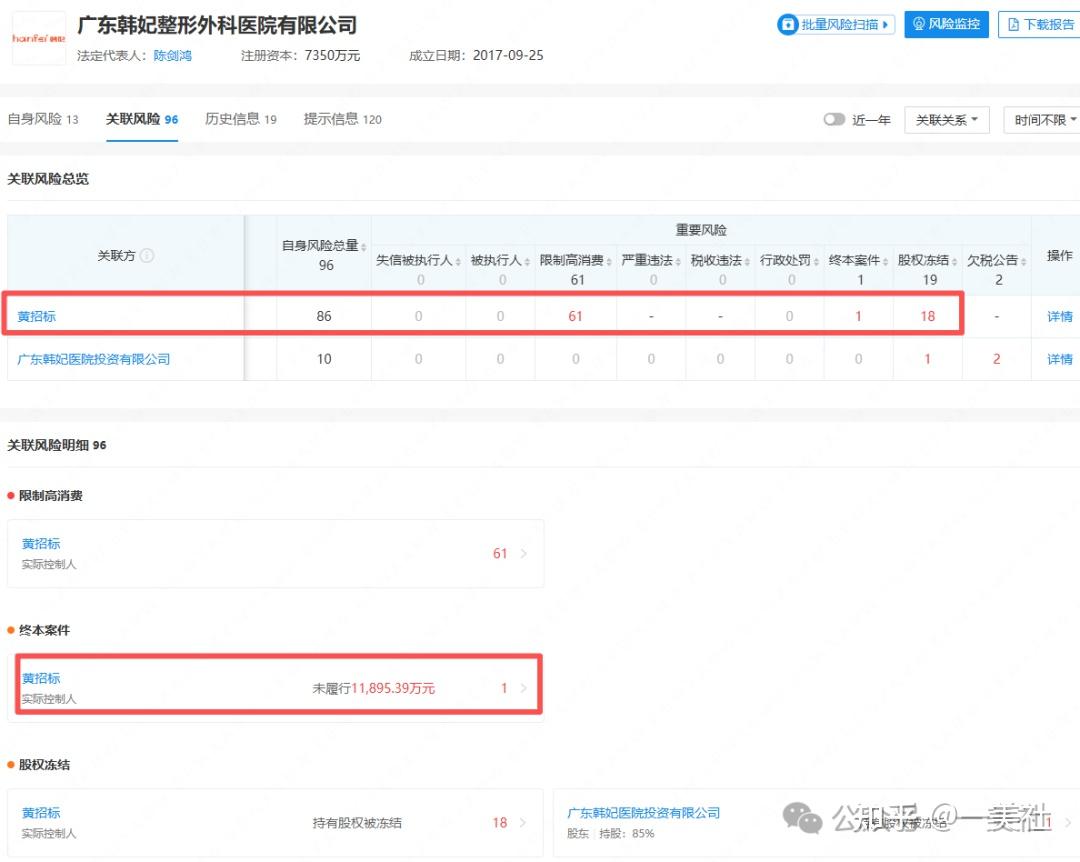Click the 风险监控 button
1080x862 pixels.
coord(946,24)
